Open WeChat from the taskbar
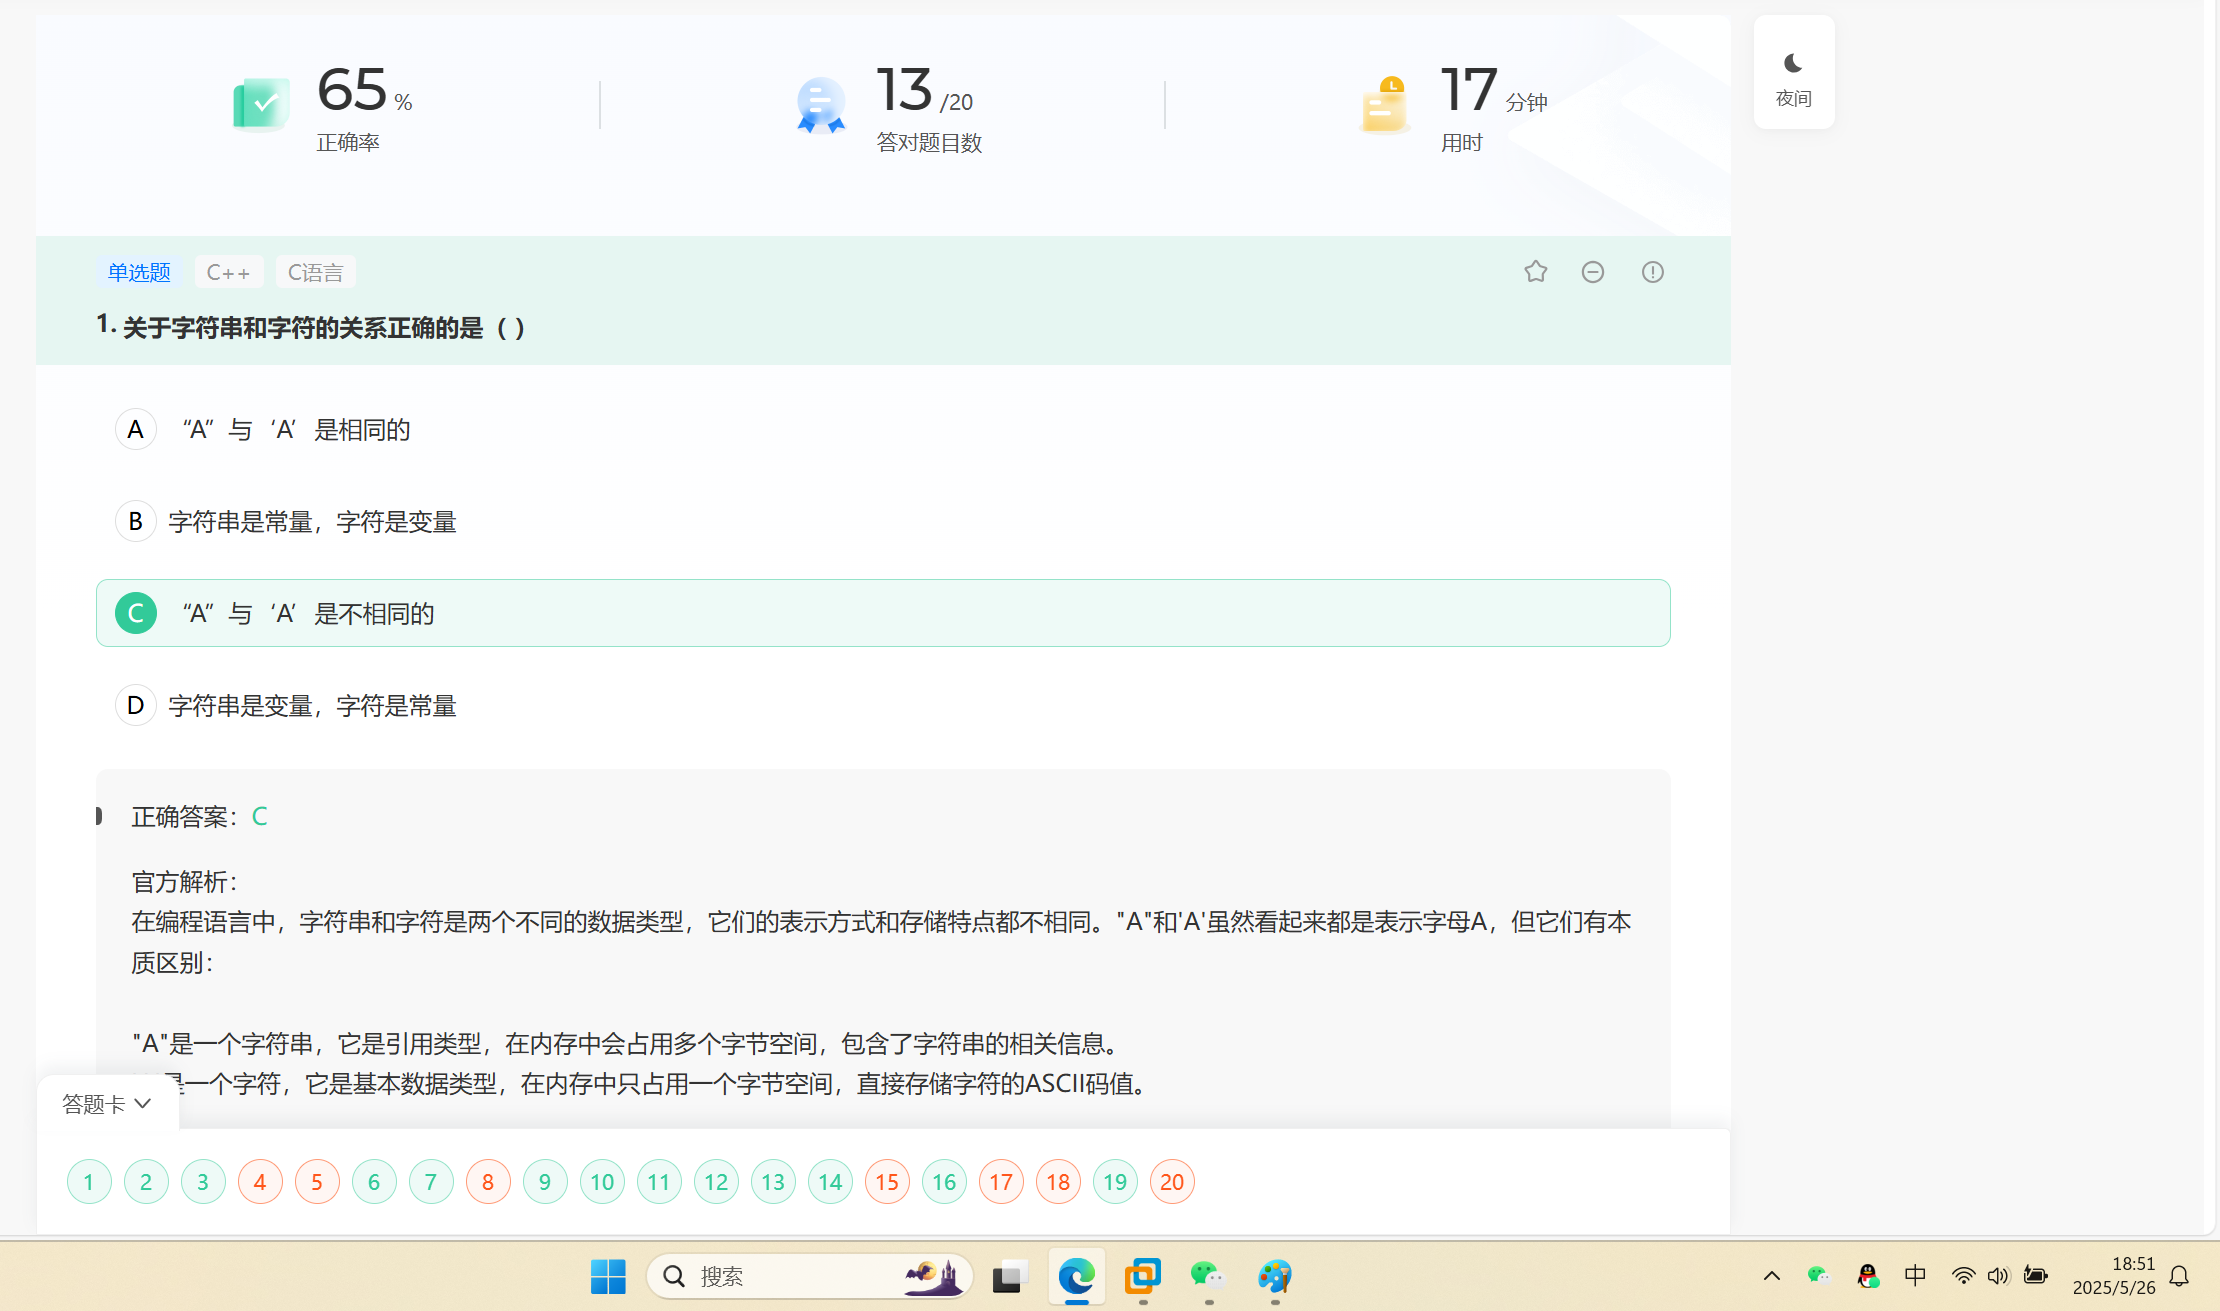 (x=1208, y=1276)
